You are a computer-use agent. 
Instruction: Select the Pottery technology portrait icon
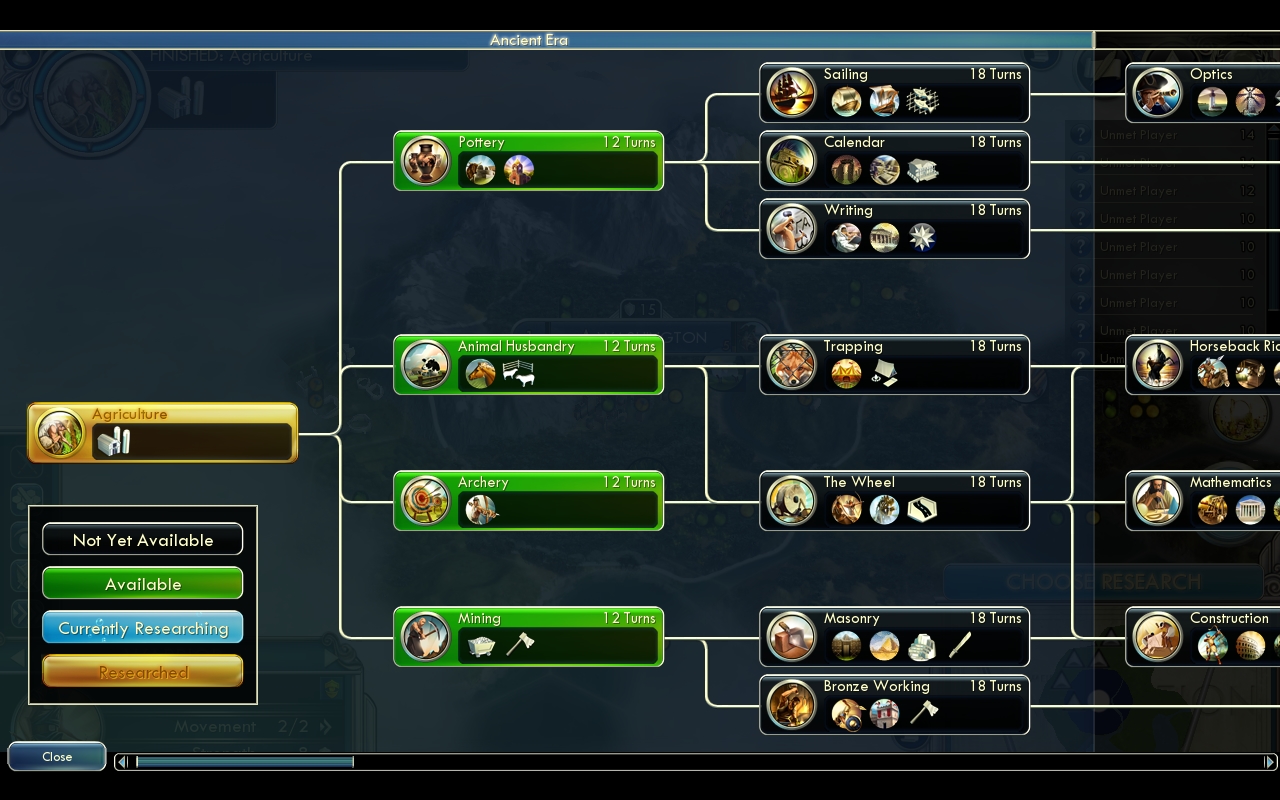(x=425, y=161)
